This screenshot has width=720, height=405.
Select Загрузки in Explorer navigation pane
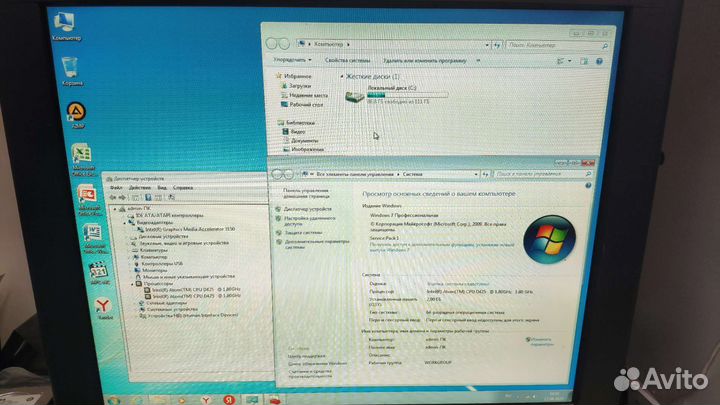click(x=299, y=86)
